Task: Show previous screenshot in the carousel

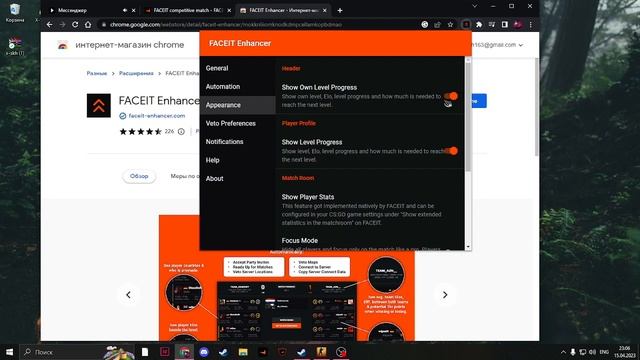Action: pos(128,295)
